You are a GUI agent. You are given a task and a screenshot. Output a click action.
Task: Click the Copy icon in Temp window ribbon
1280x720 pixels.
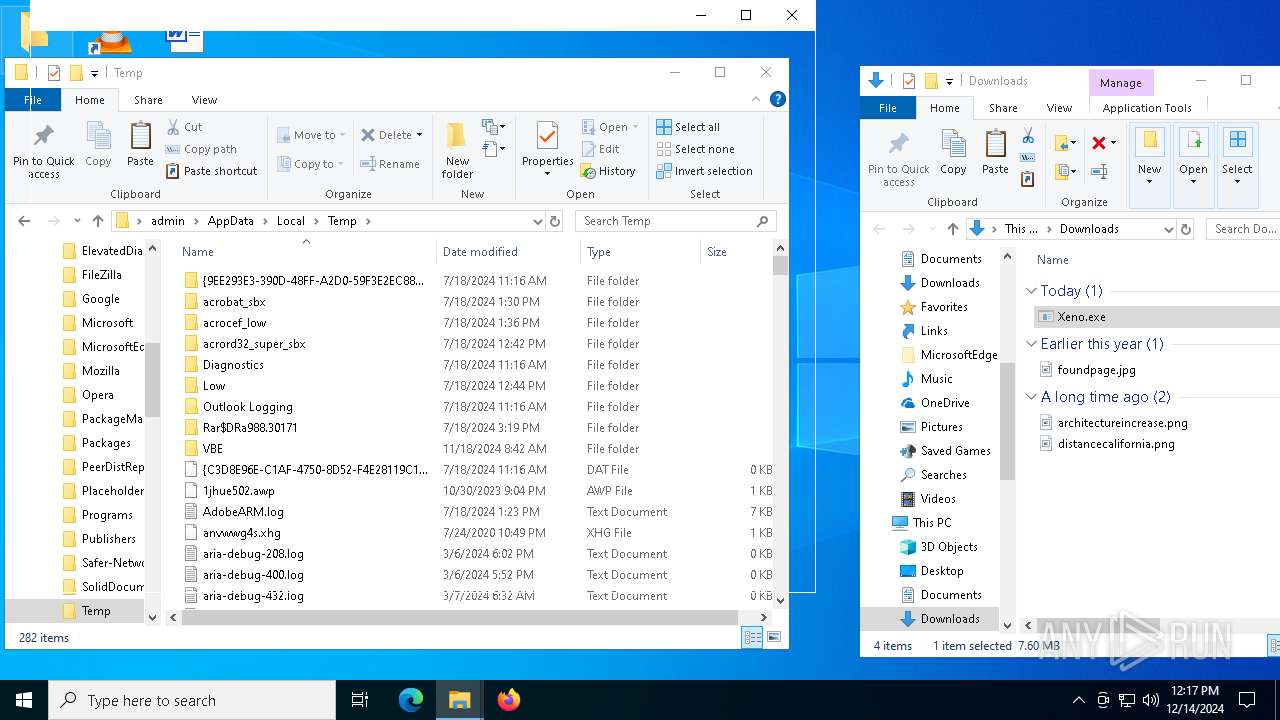[x=98, y=145]
